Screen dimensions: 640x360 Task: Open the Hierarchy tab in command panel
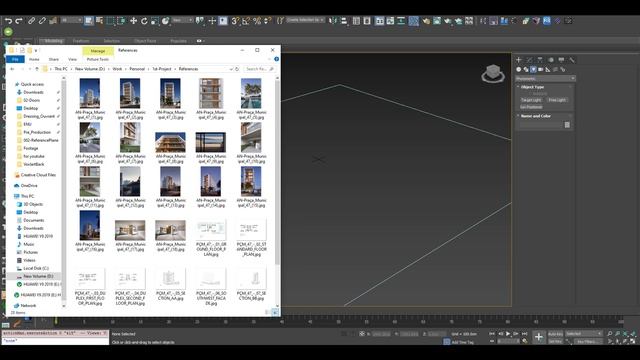click(540, 60)
